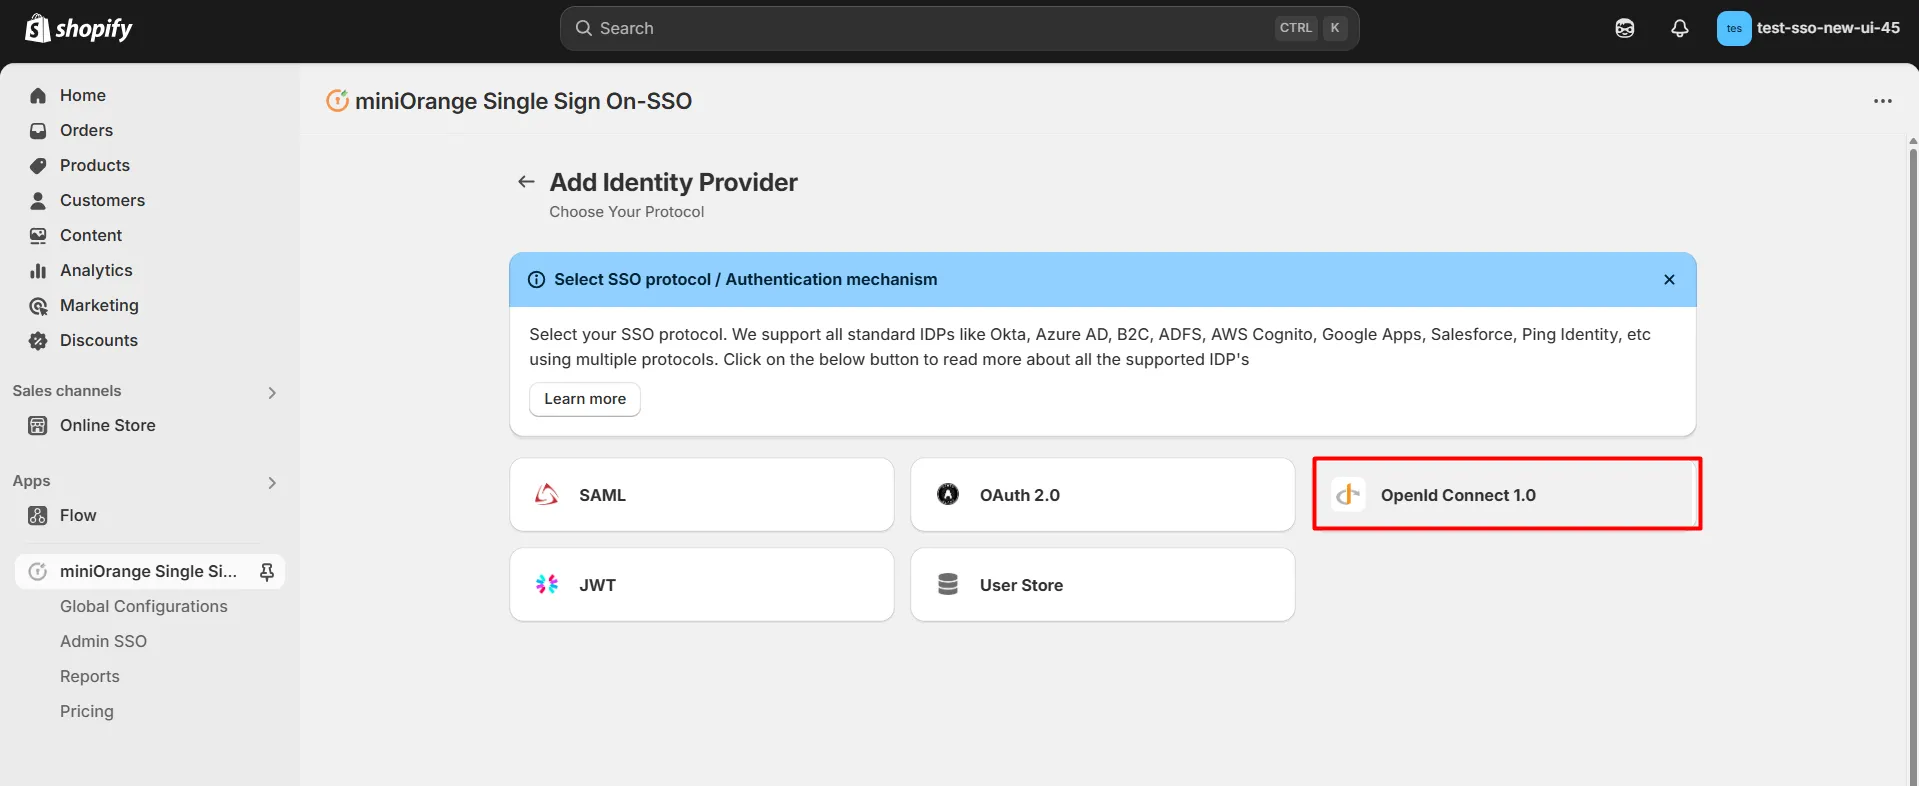Image resolution: width=1919 pixels, height=786 pixels.
Task: Click the Home house icon
Action: click(x=38, y=96)
